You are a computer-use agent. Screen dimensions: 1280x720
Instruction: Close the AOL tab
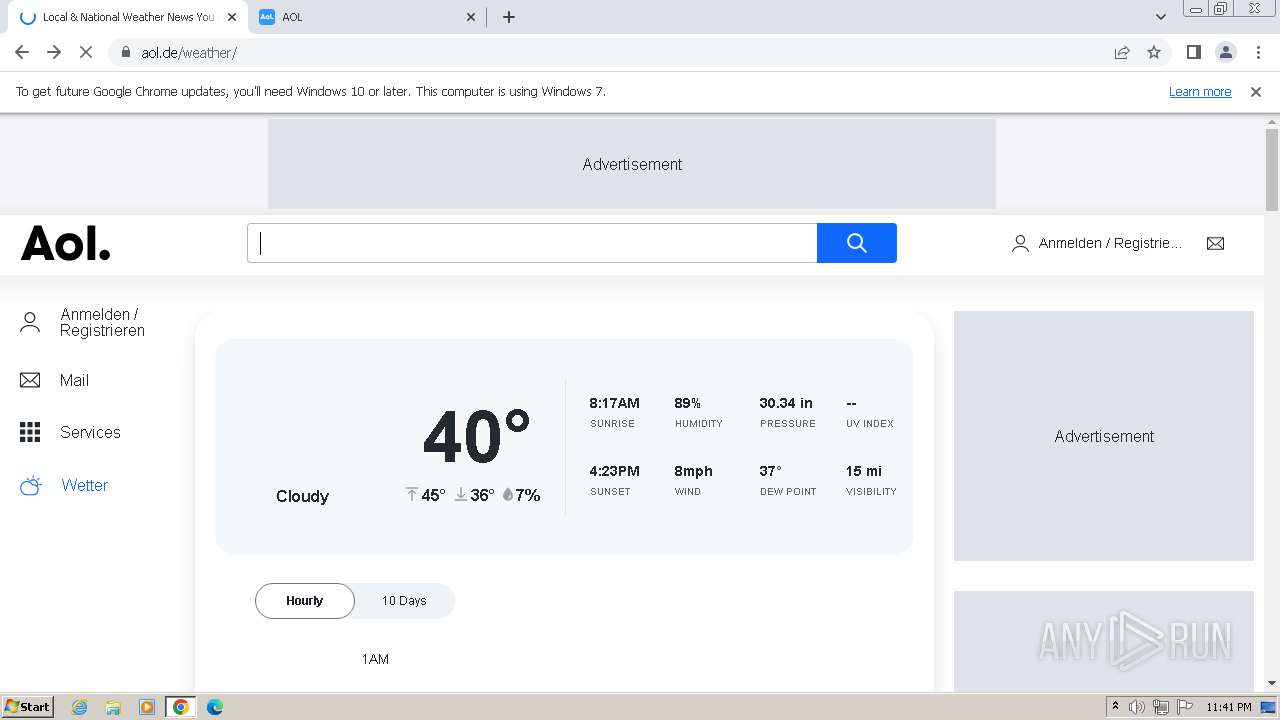coord(472,17)
